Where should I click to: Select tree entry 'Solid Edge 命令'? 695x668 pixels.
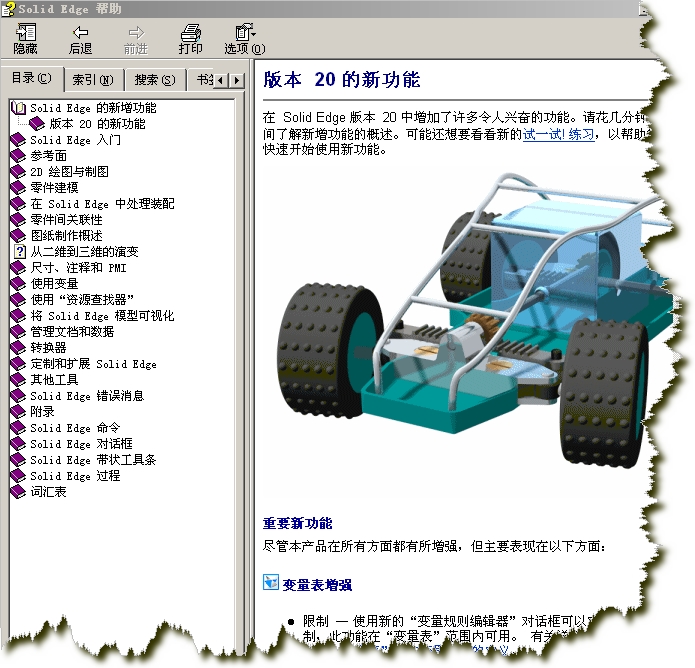tap(75, 428)
